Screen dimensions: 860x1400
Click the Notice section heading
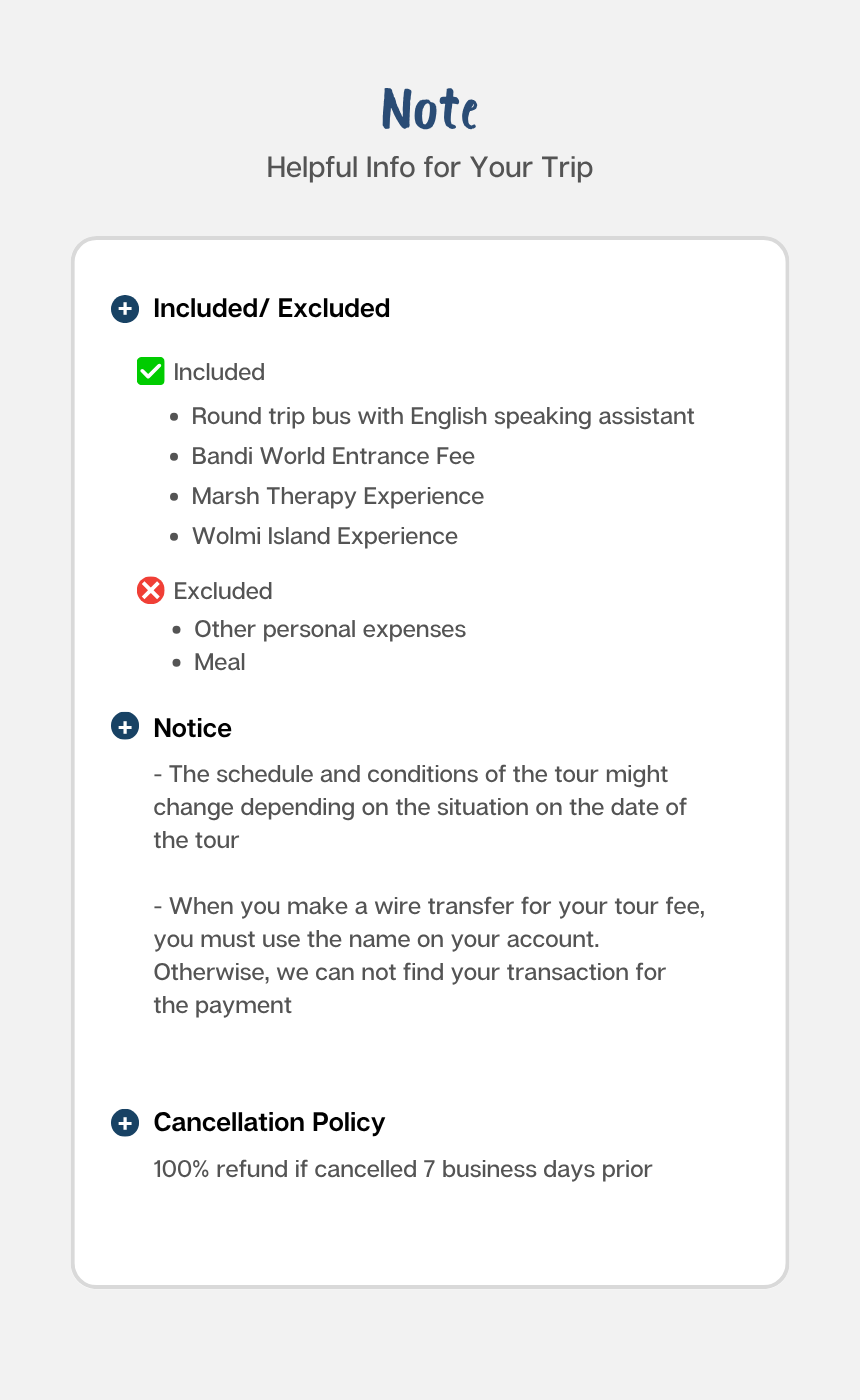coord(192,728)
